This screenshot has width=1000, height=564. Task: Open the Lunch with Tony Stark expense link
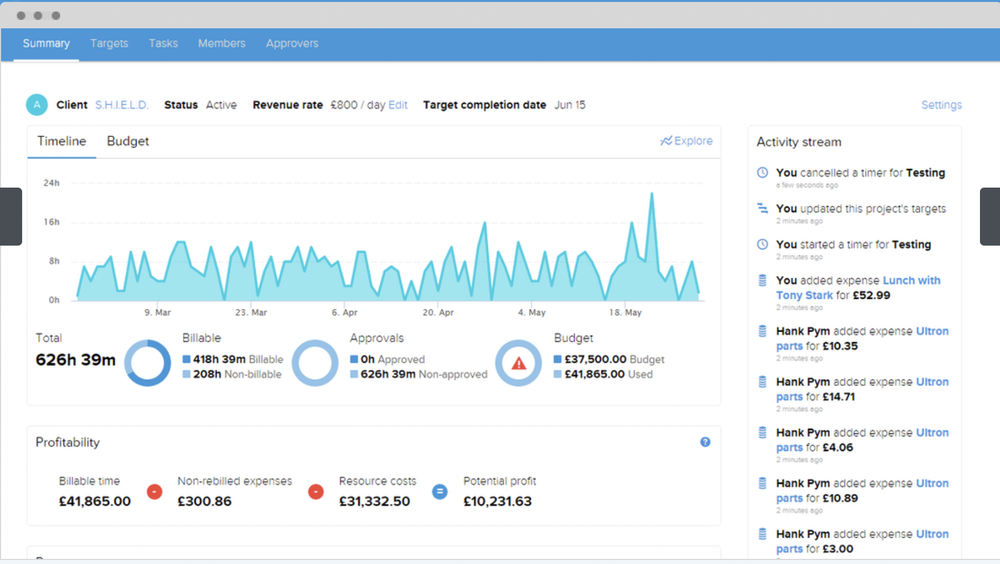coord(858,288)
